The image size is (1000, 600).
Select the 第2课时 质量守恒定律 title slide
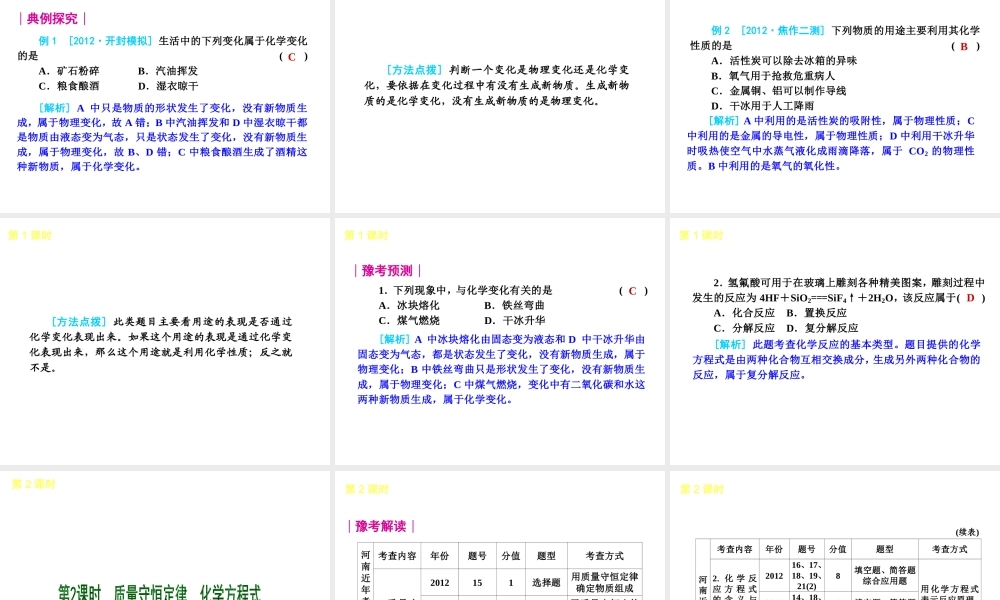[165, 536]
